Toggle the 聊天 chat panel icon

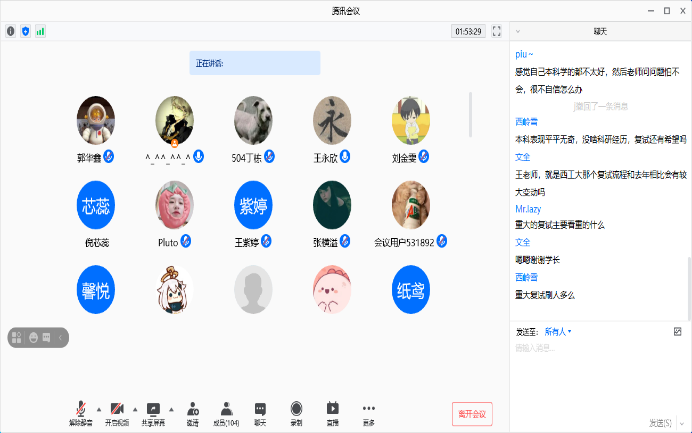[260, 412]
